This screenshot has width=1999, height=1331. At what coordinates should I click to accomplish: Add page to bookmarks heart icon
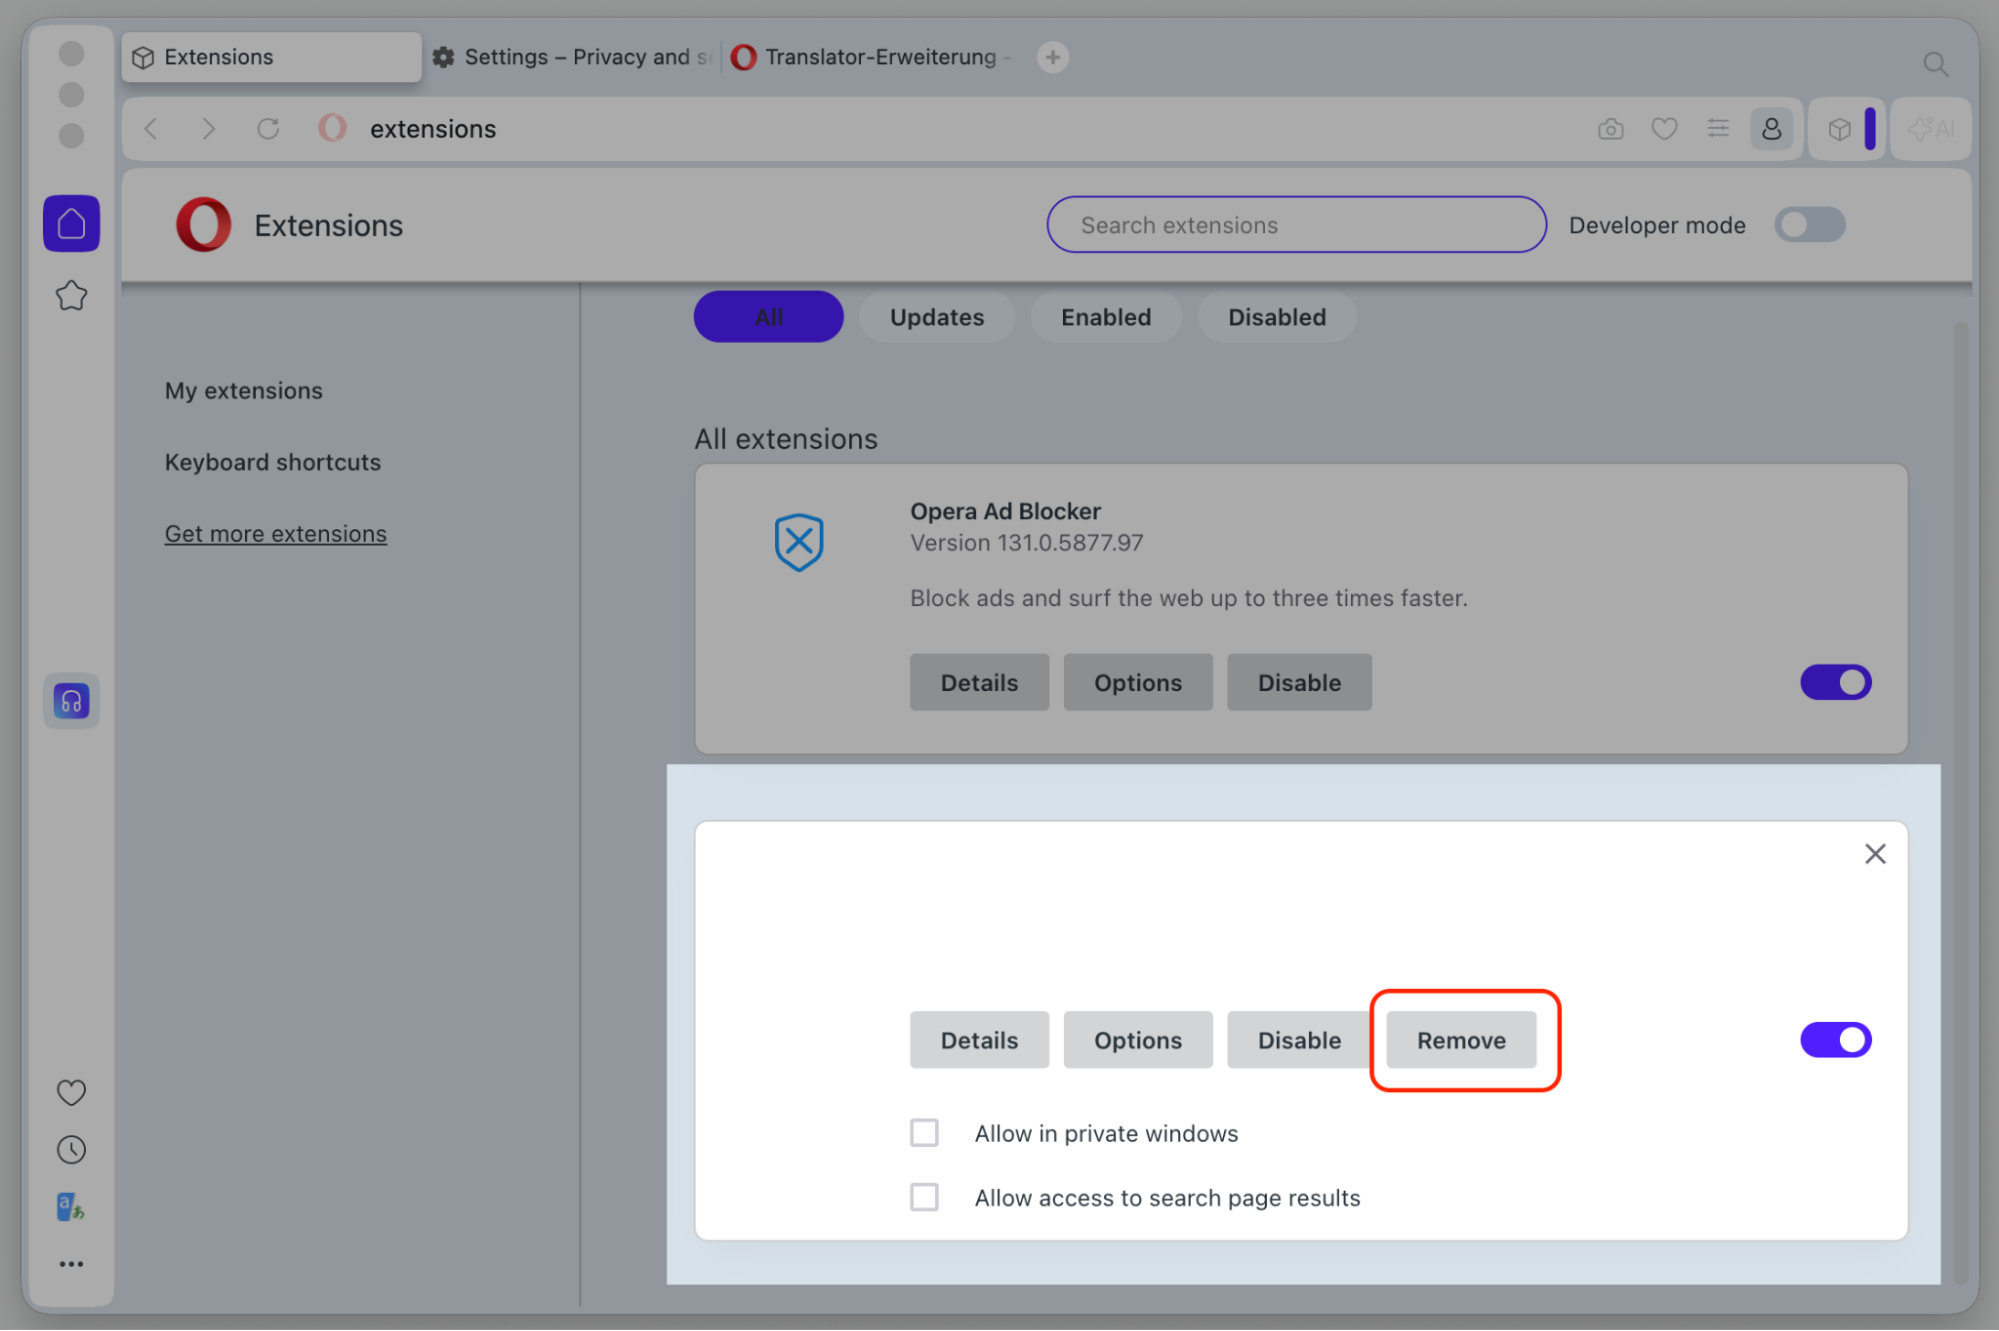tap(1664, 129)
